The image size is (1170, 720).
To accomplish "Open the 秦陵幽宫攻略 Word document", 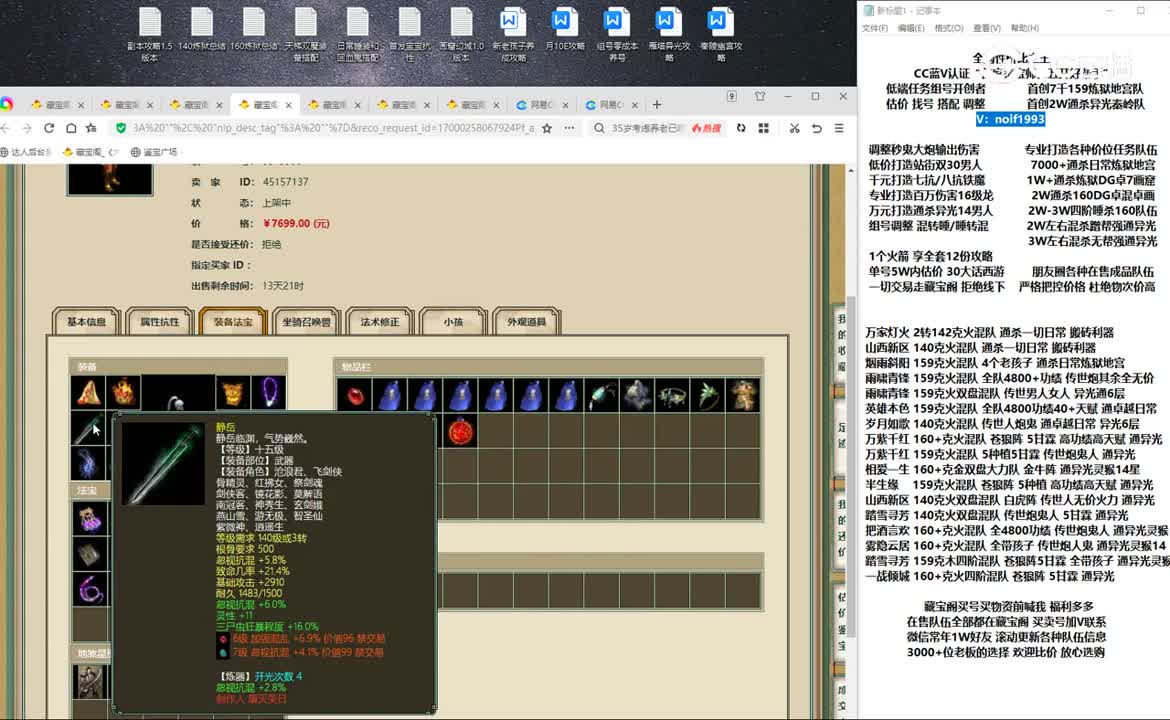I will (x=721, y=34).
